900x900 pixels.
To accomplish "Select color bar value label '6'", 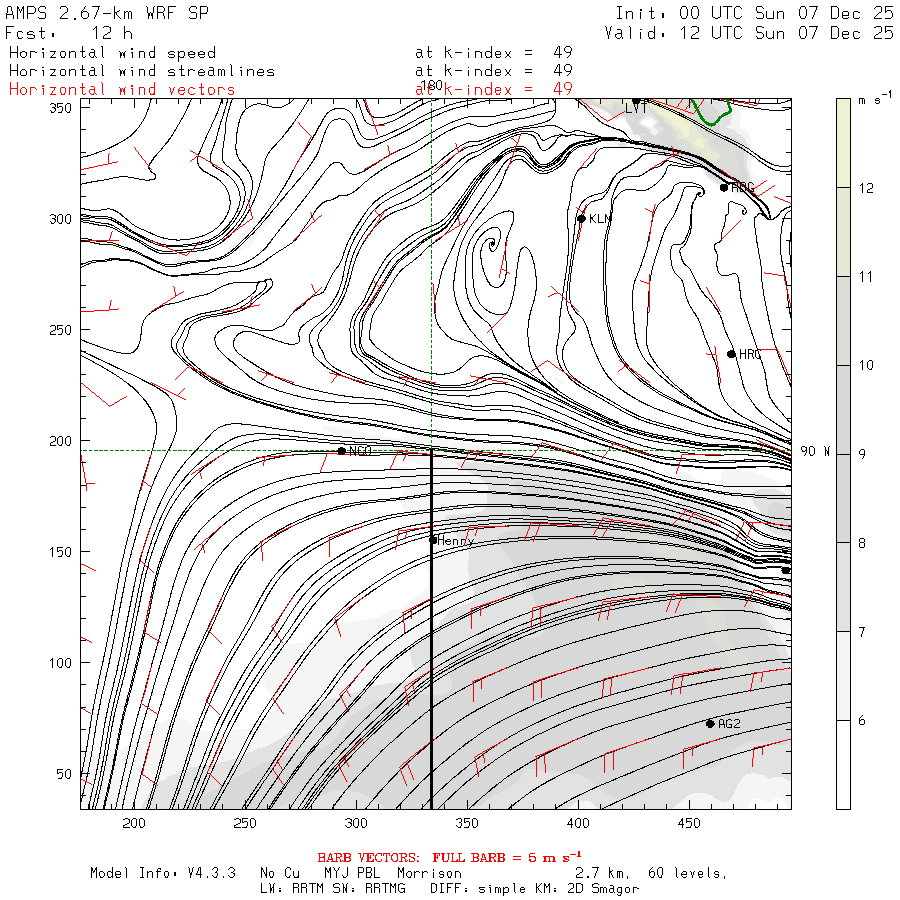I will (862, 720).
